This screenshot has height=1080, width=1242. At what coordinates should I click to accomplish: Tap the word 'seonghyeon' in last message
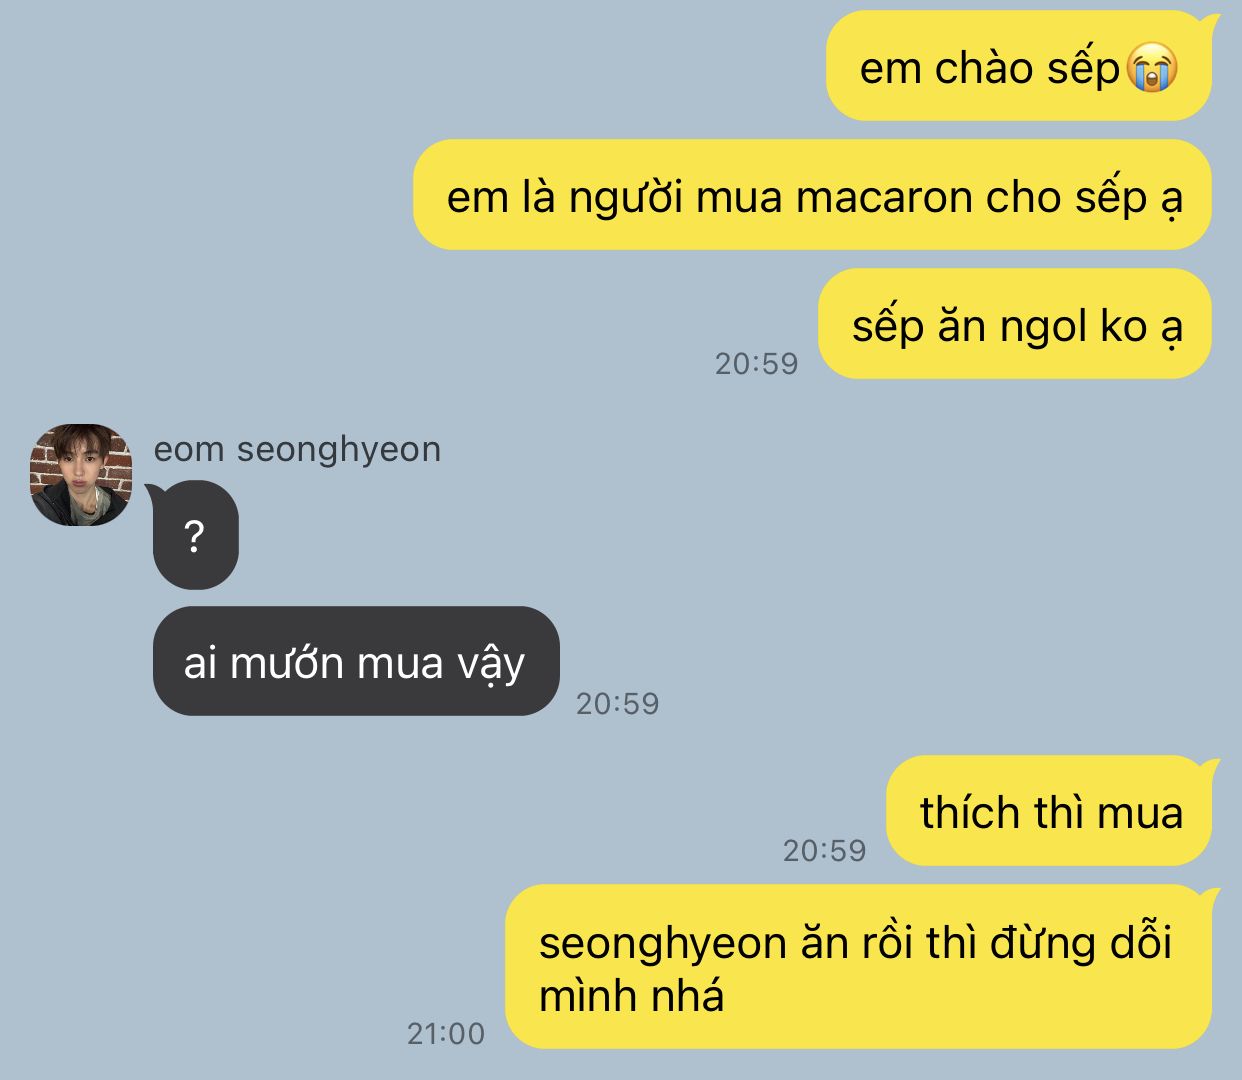click(x=662, y=945)
